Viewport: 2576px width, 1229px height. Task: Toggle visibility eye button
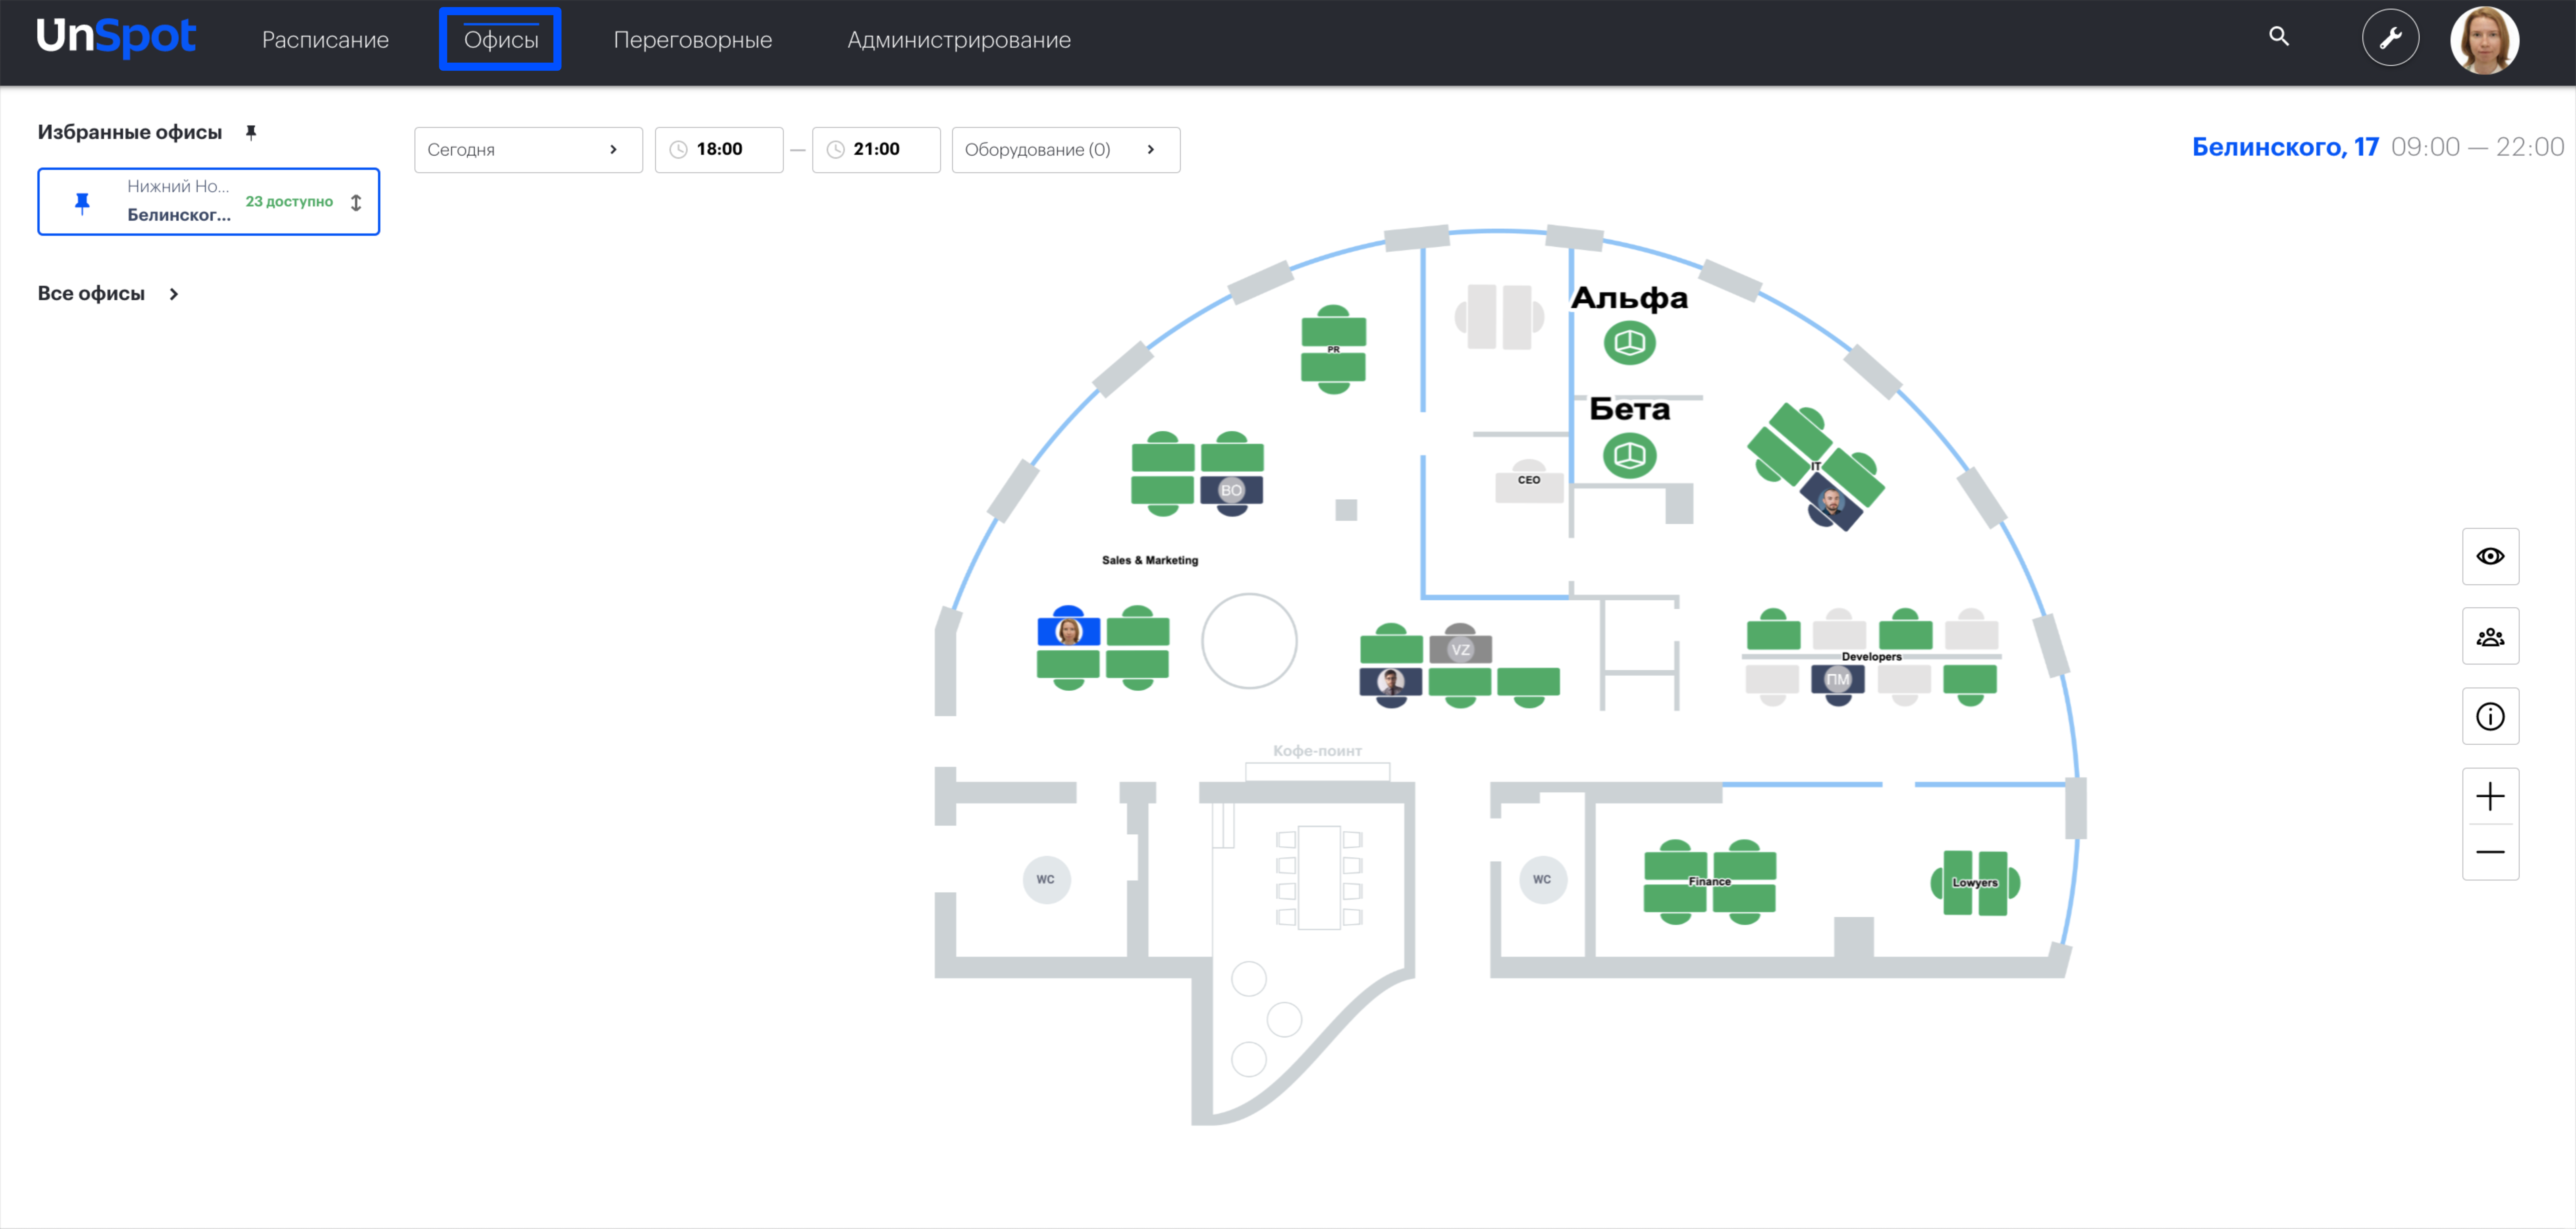click(2489, 556)
